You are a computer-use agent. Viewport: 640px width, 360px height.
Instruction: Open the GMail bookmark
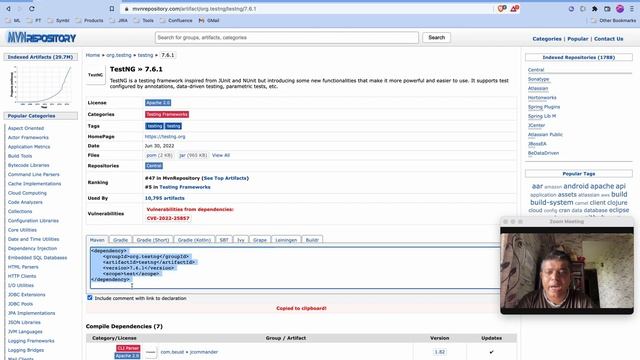point(209,20)
